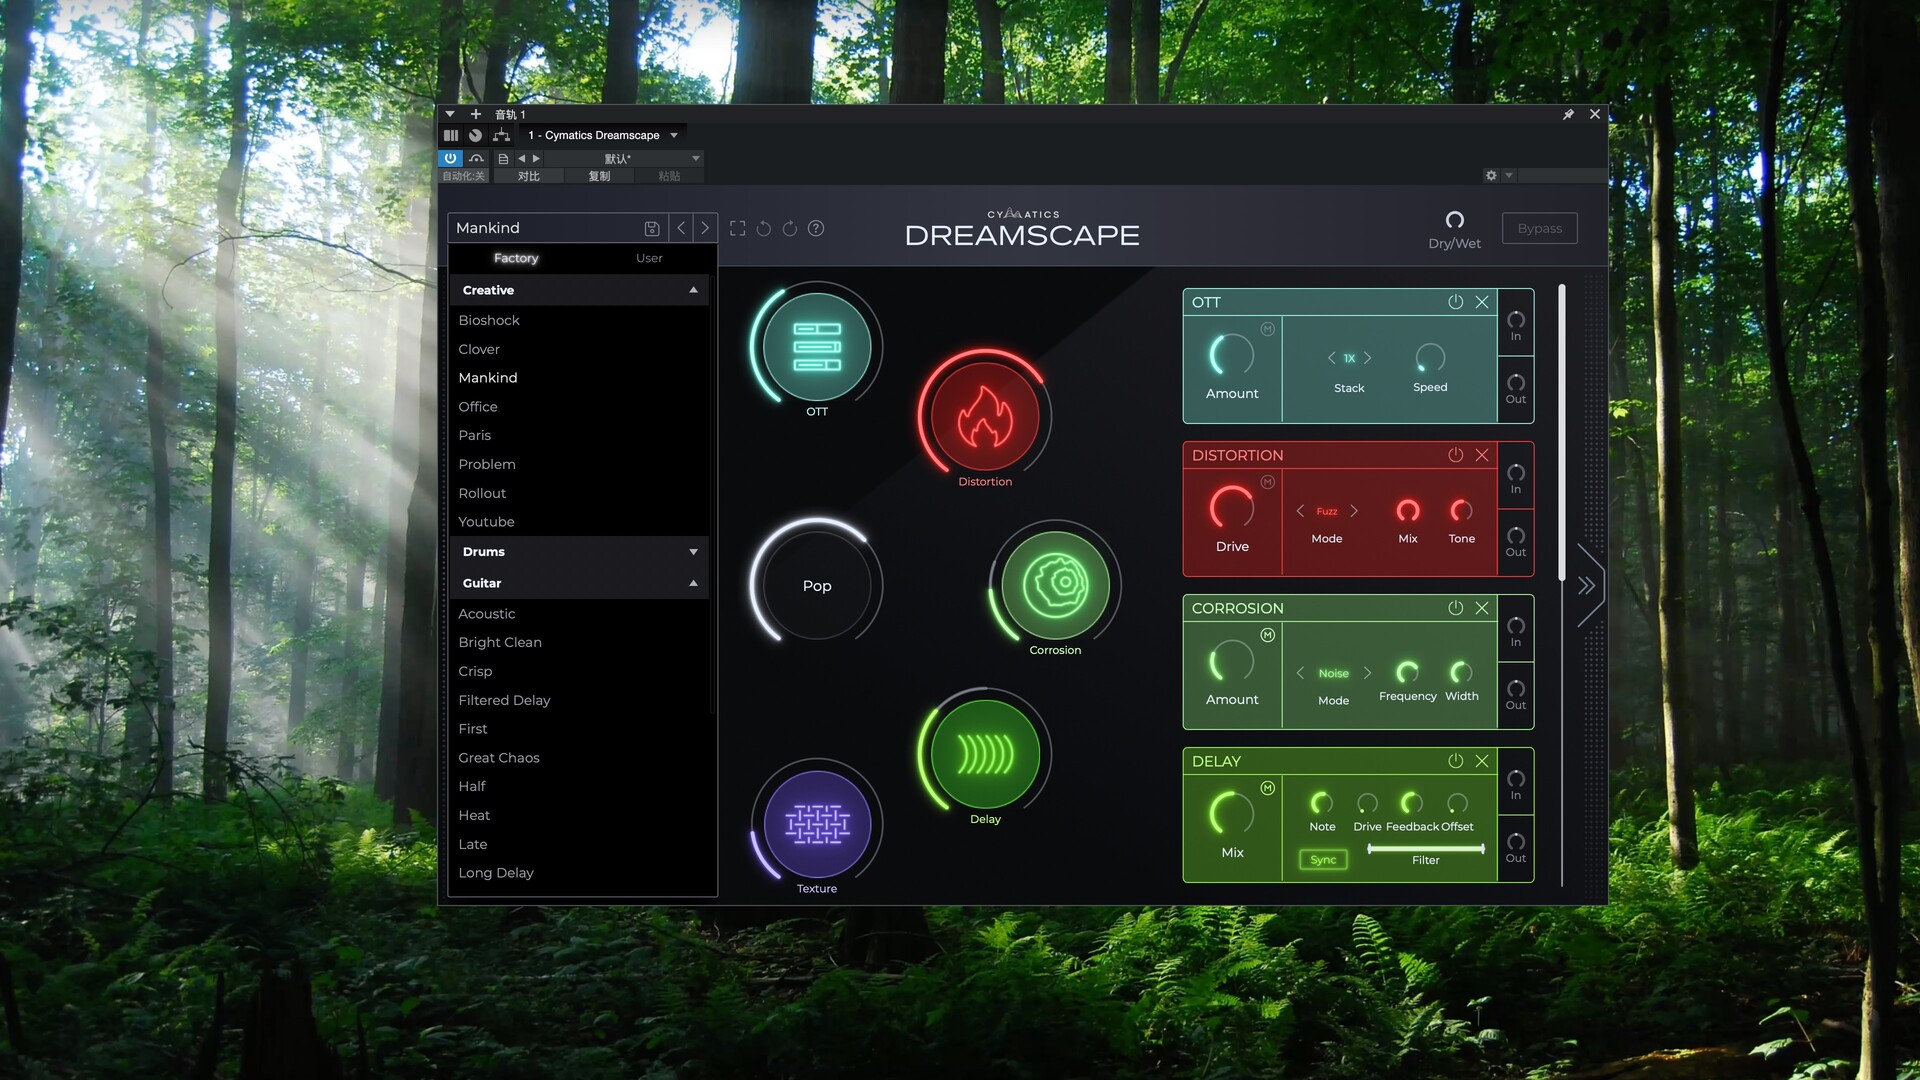
Task: Go to next preset with right arrow
Action: (705, 228)
